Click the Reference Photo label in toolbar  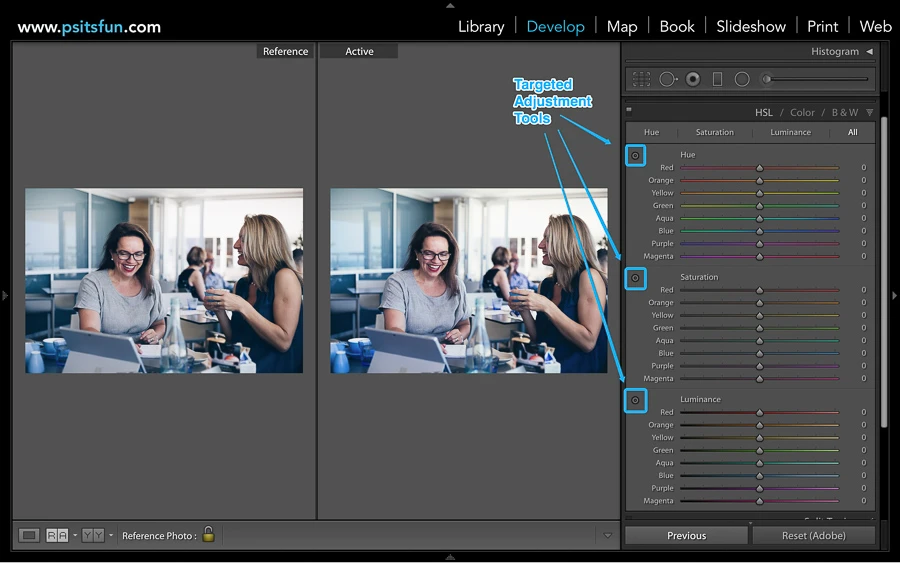(x=159, y=535)
